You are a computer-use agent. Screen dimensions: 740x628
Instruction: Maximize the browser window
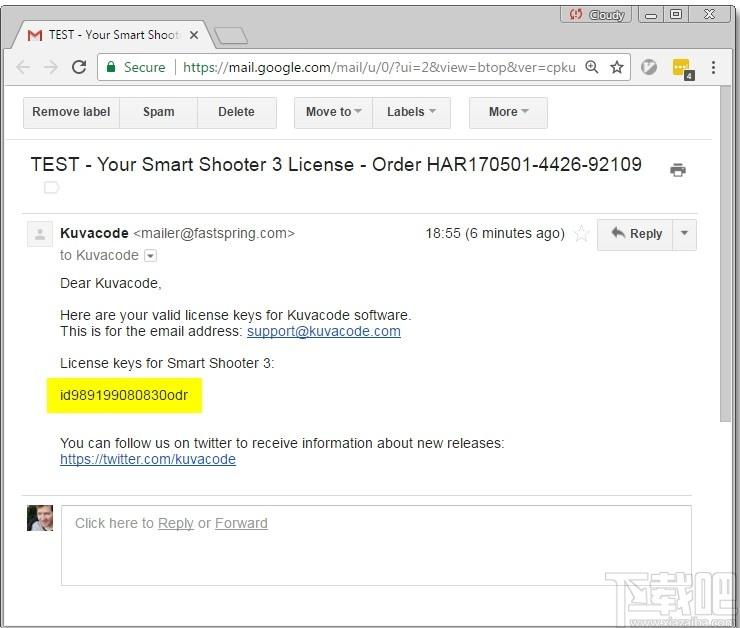[x=676, y=15]
